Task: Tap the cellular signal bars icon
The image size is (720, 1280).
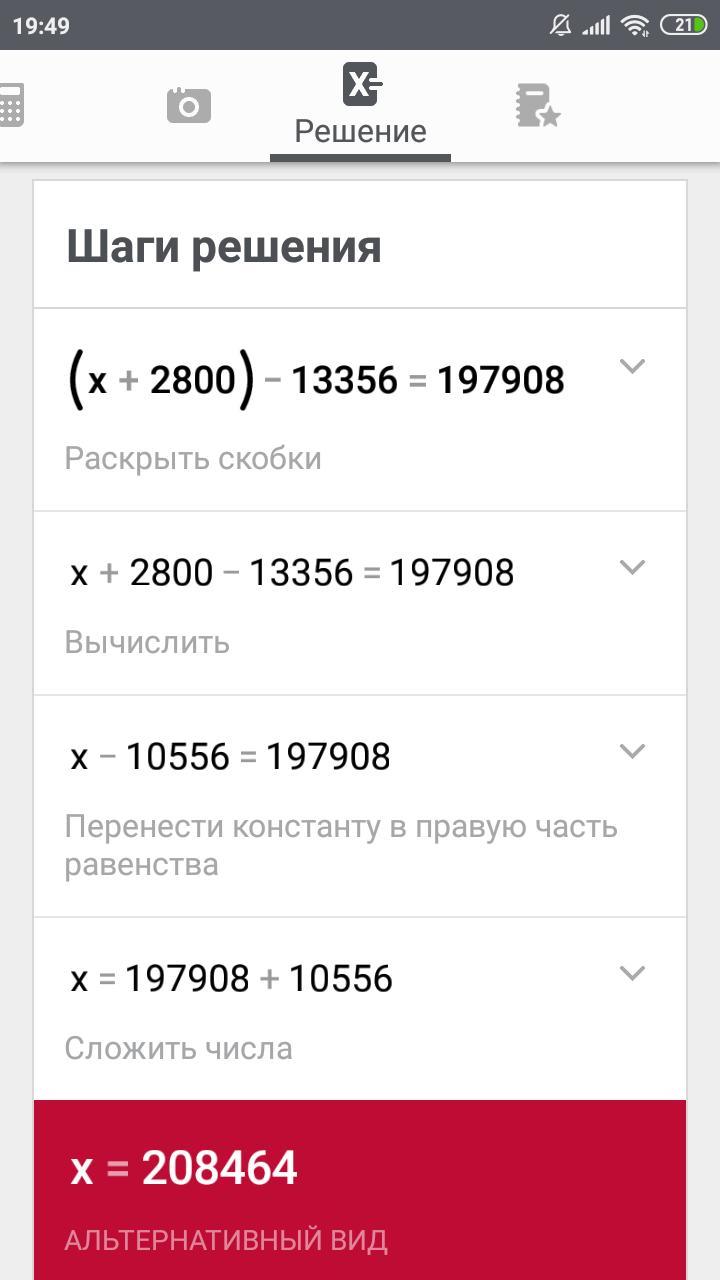Action: (597, 25)
